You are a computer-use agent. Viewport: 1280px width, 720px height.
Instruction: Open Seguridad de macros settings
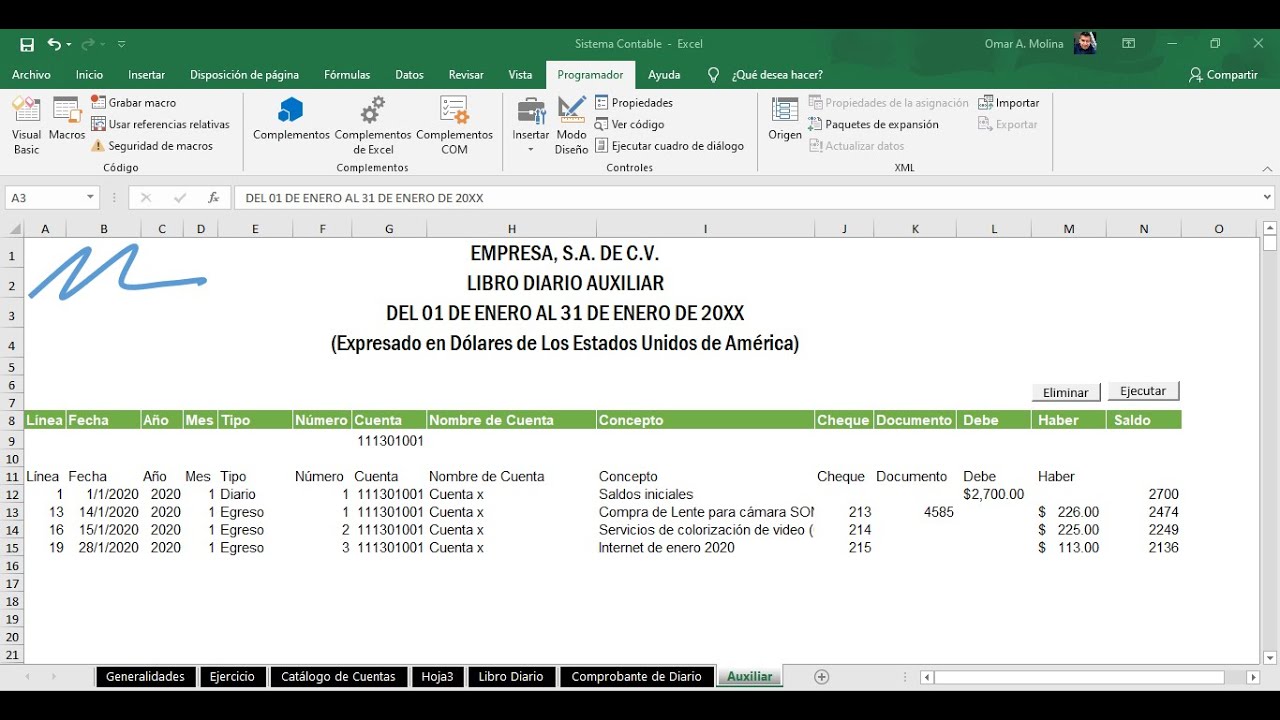[x=152, y=145]
